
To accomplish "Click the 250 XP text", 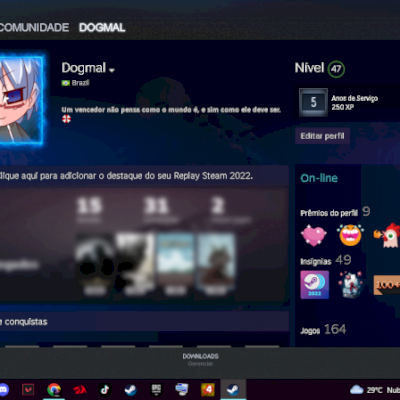I will [343, 107].
